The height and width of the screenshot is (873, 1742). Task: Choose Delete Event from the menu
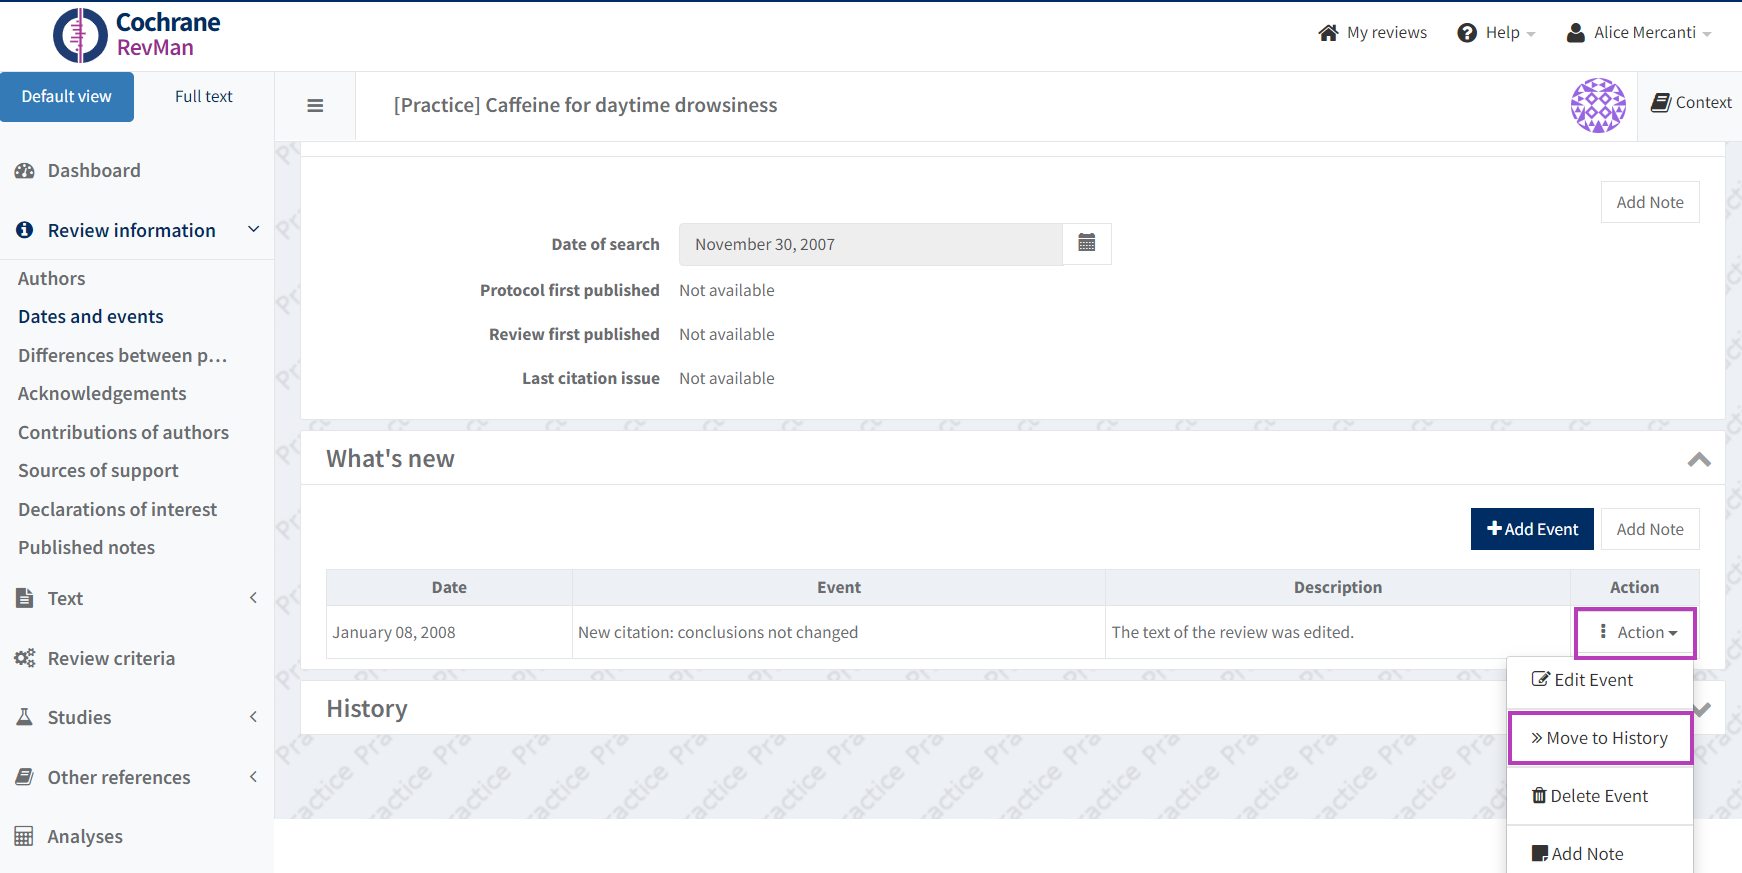[1590, 796]
